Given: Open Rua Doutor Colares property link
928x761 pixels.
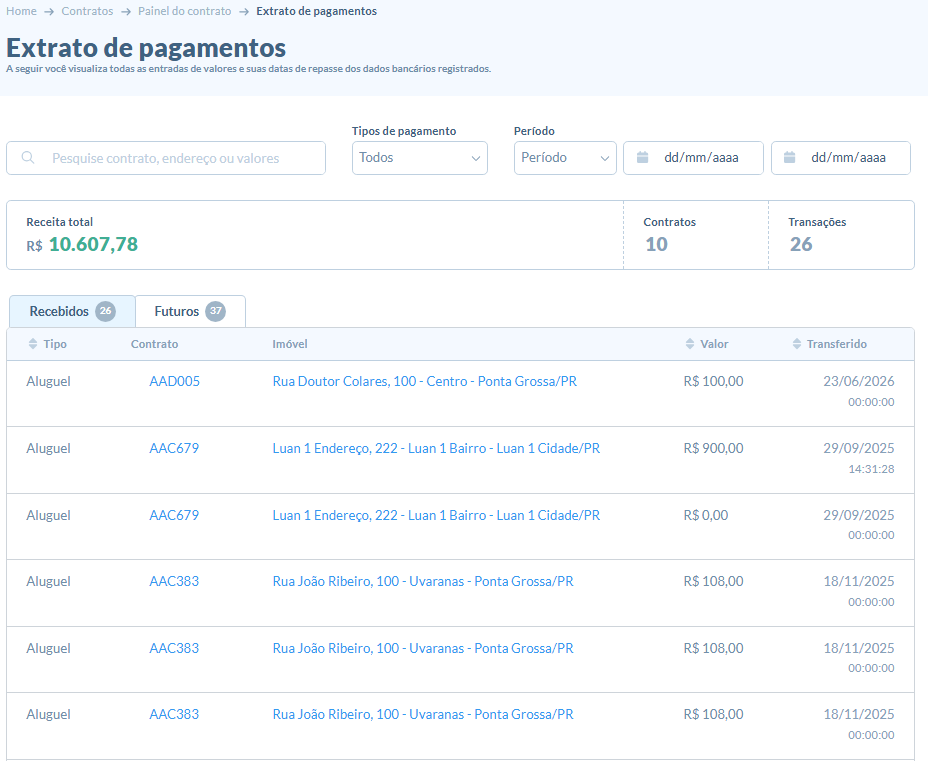Looking at the screenshot, I should point(424,381).
